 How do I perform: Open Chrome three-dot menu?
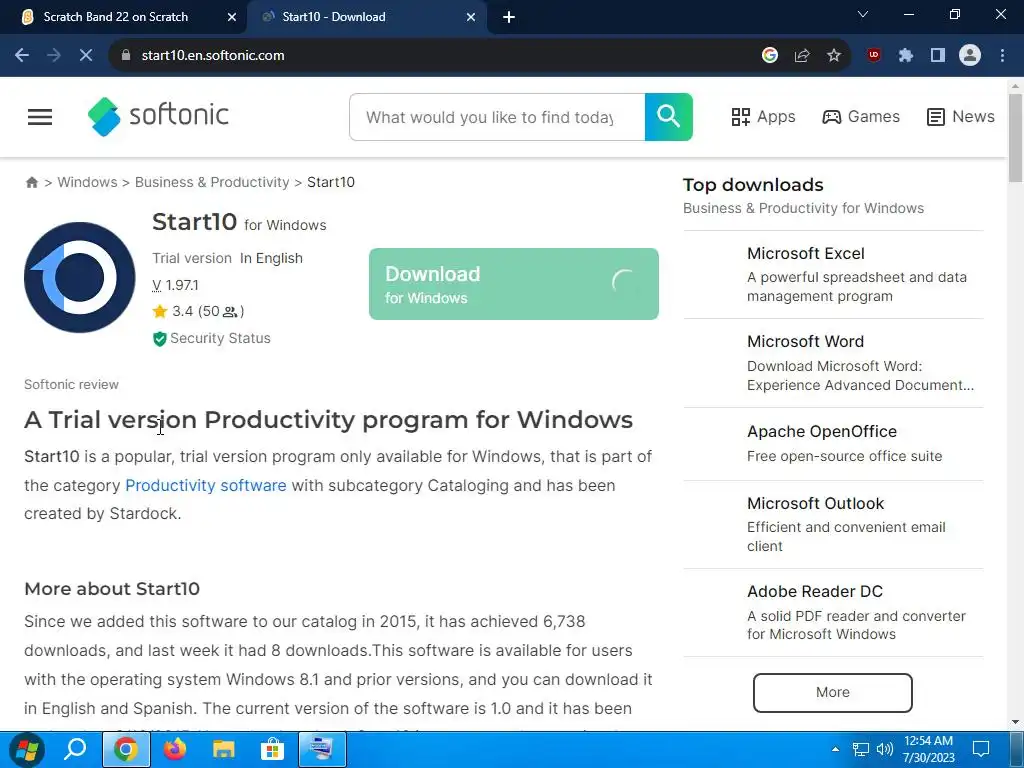pyautogui.click(x=1002, y=56)
